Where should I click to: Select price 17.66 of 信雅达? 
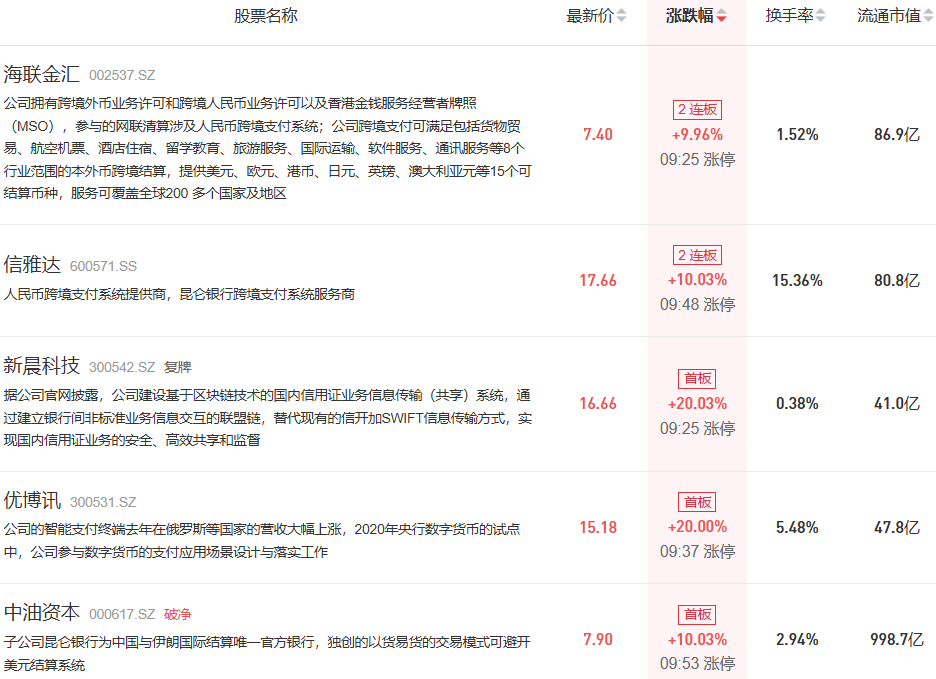[x=598, y=280]
